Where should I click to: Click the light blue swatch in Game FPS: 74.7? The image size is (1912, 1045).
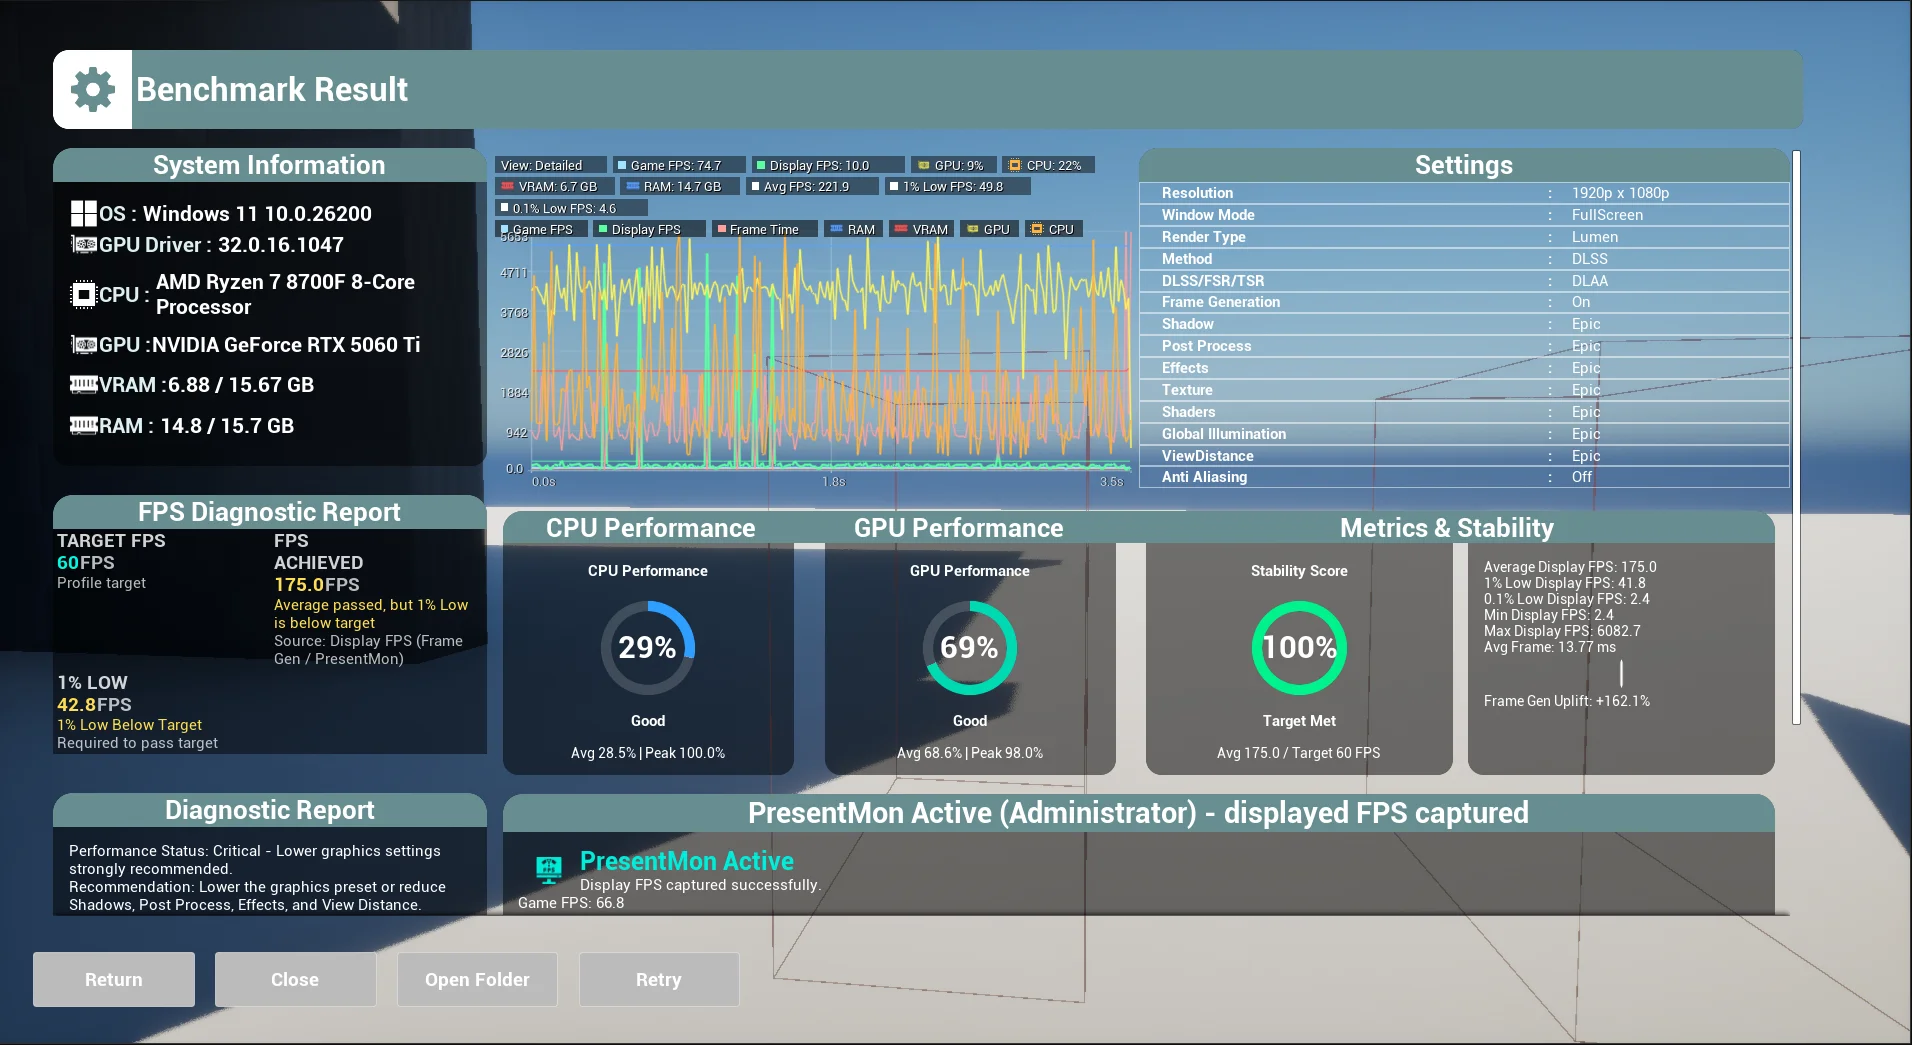pos(621,166)
